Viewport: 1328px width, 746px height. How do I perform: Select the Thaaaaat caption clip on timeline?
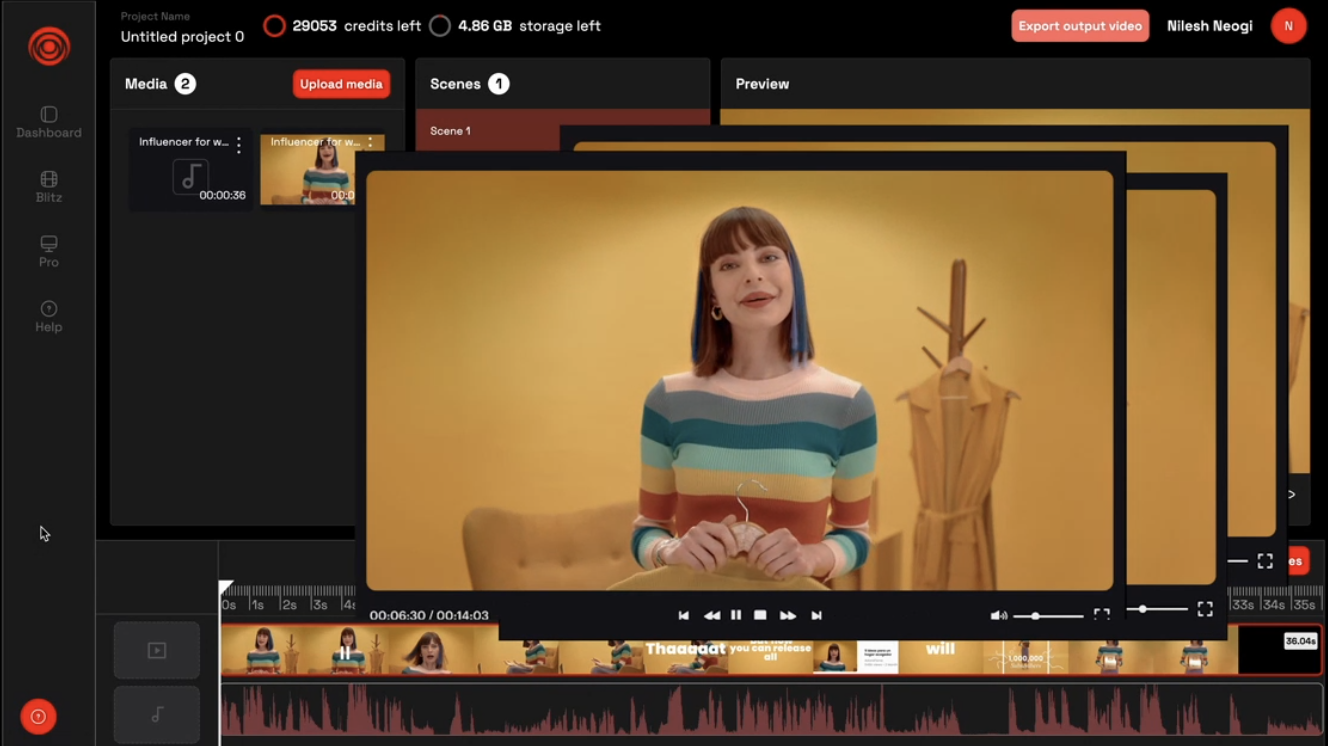[685, 649]
